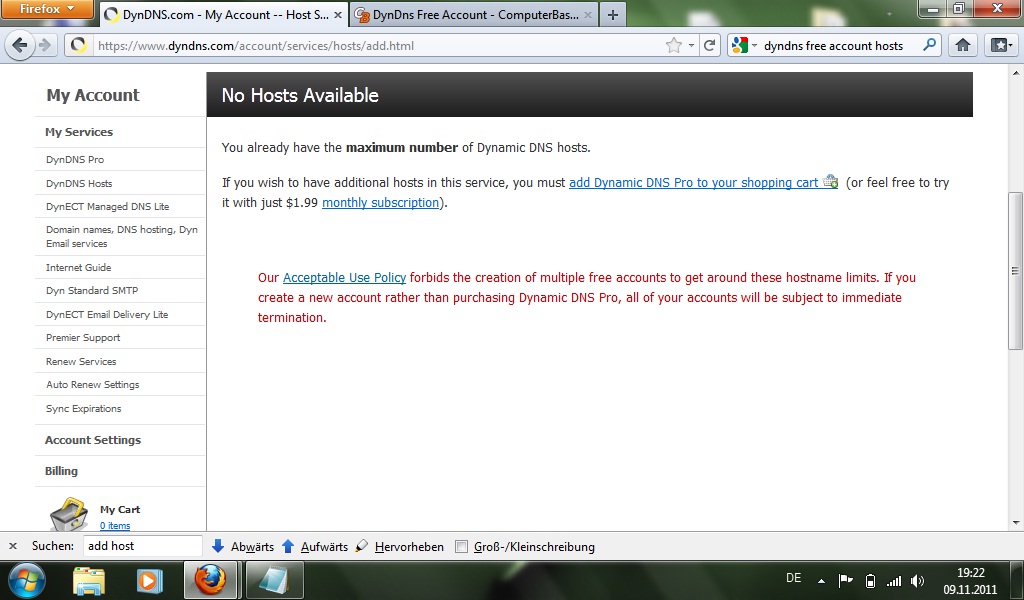Open the 0 items cart link
The image size is (1024, 600).
point(115,526)
